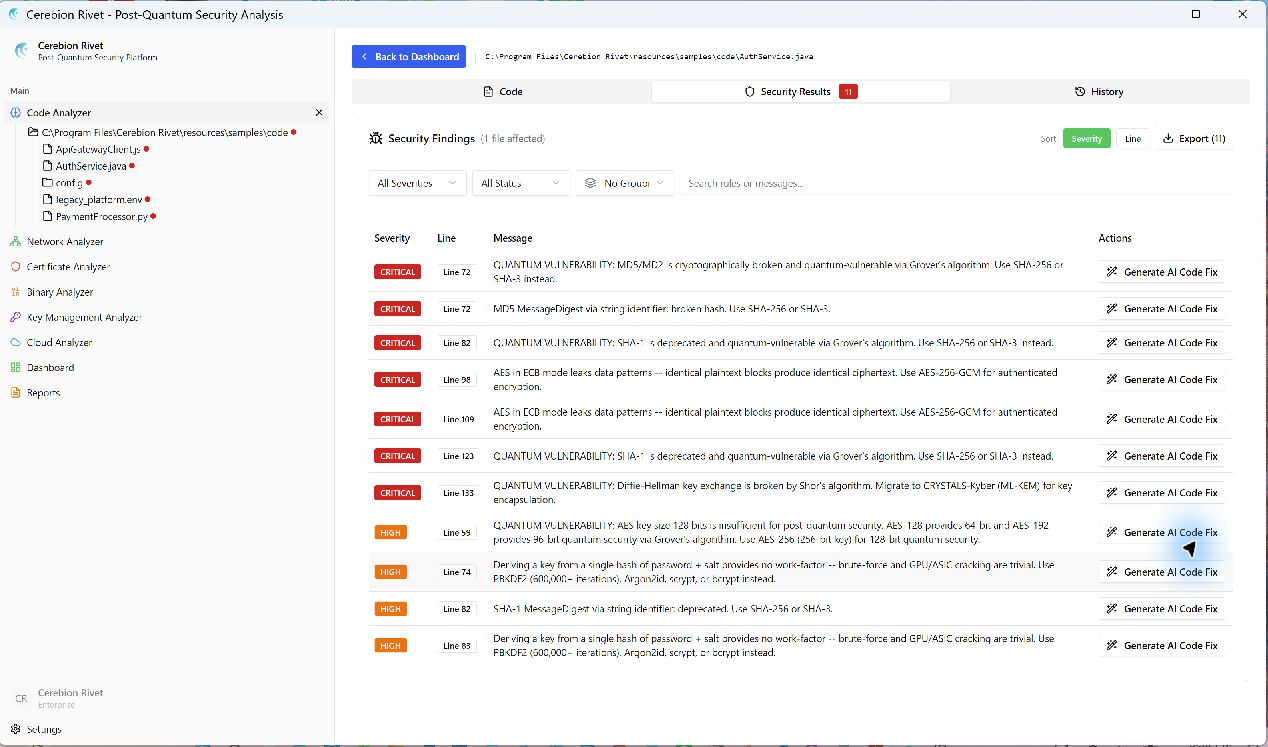Open the Reports document icon

pos(15,393)
